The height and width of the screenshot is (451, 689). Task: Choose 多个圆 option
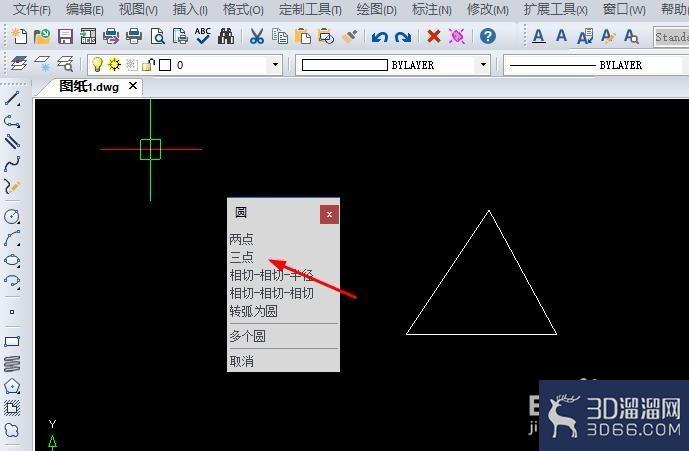click(x=247, y=336)
